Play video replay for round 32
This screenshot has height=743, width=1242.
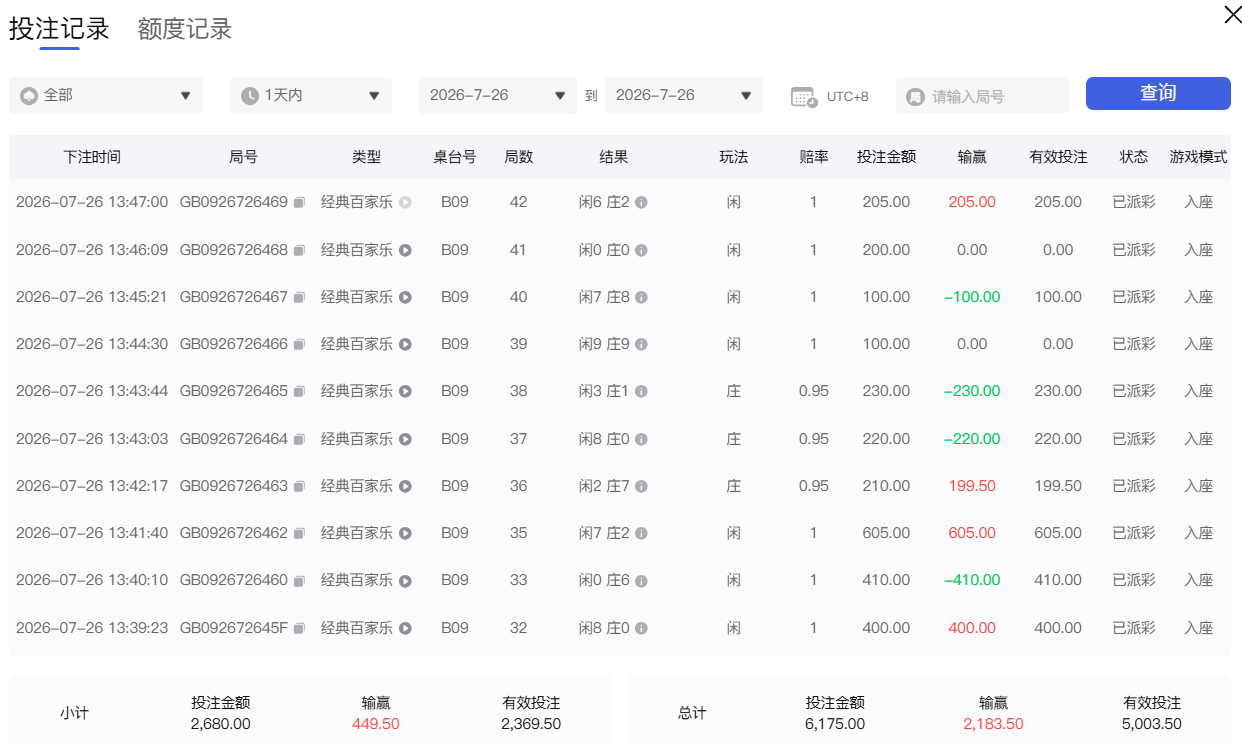click(x=405, y=629)
